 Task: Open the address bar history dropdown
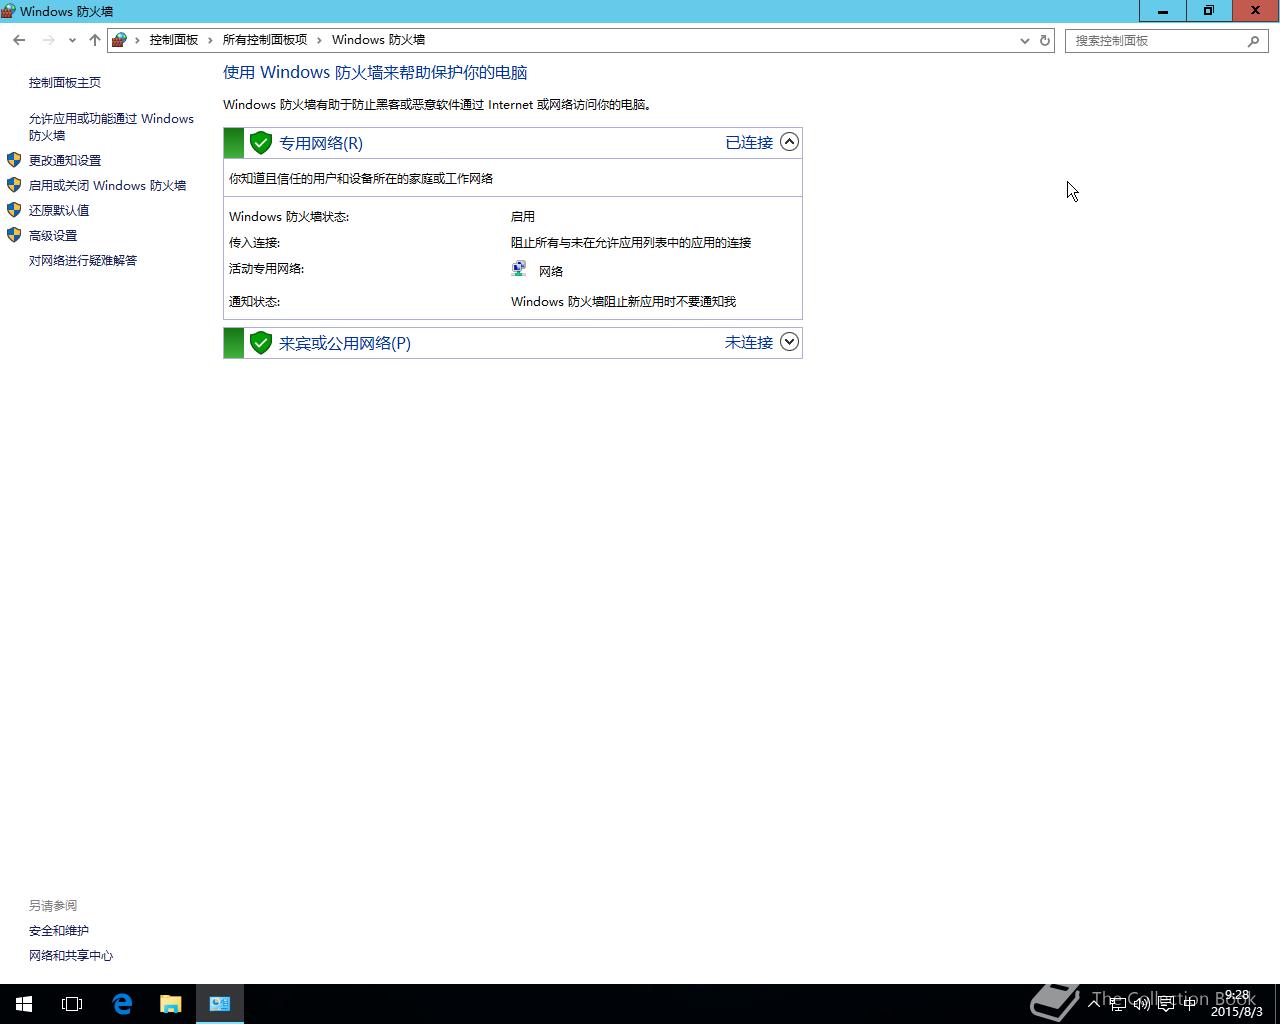[1024, 40]
